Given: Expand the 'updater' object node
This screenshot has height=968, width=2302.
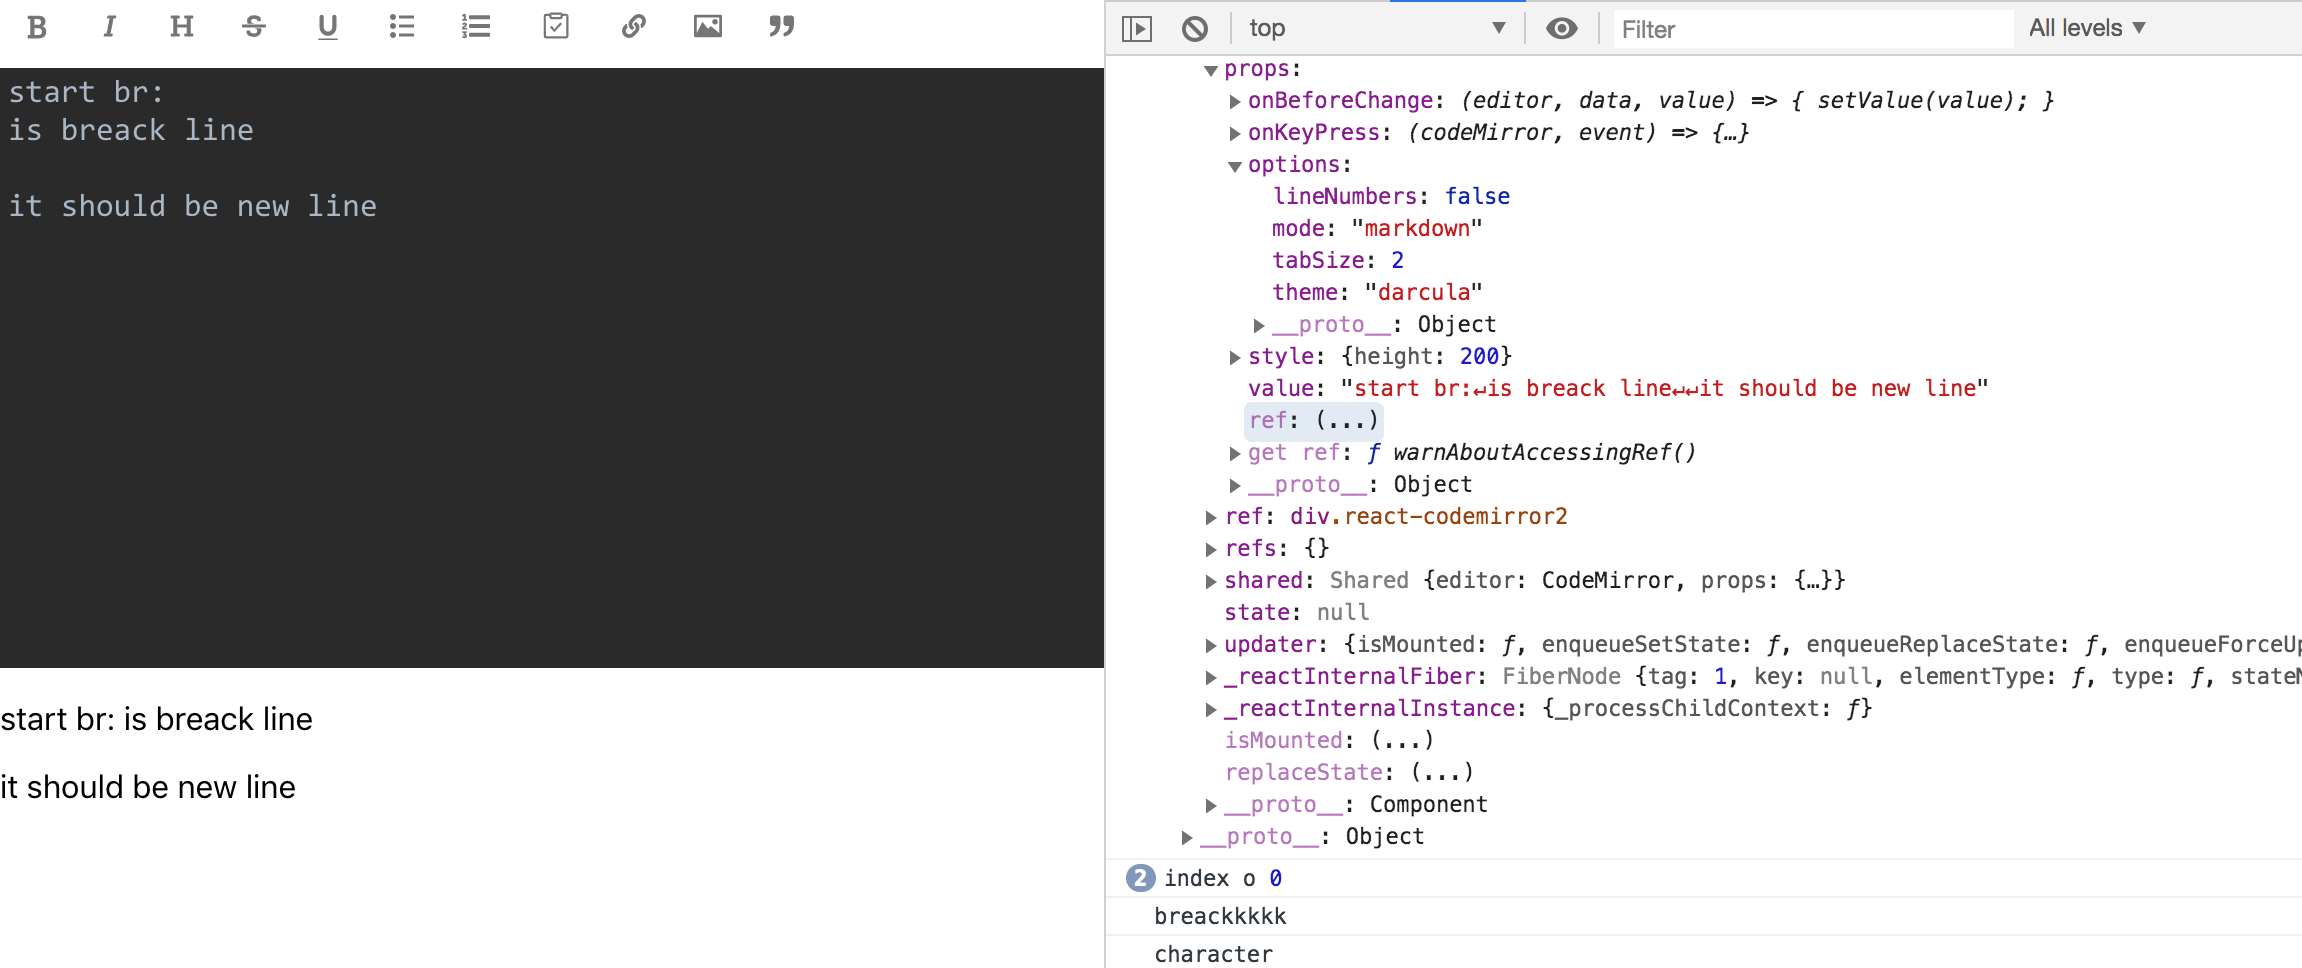Looking at the screenshot, I should tap(1211, 645).
